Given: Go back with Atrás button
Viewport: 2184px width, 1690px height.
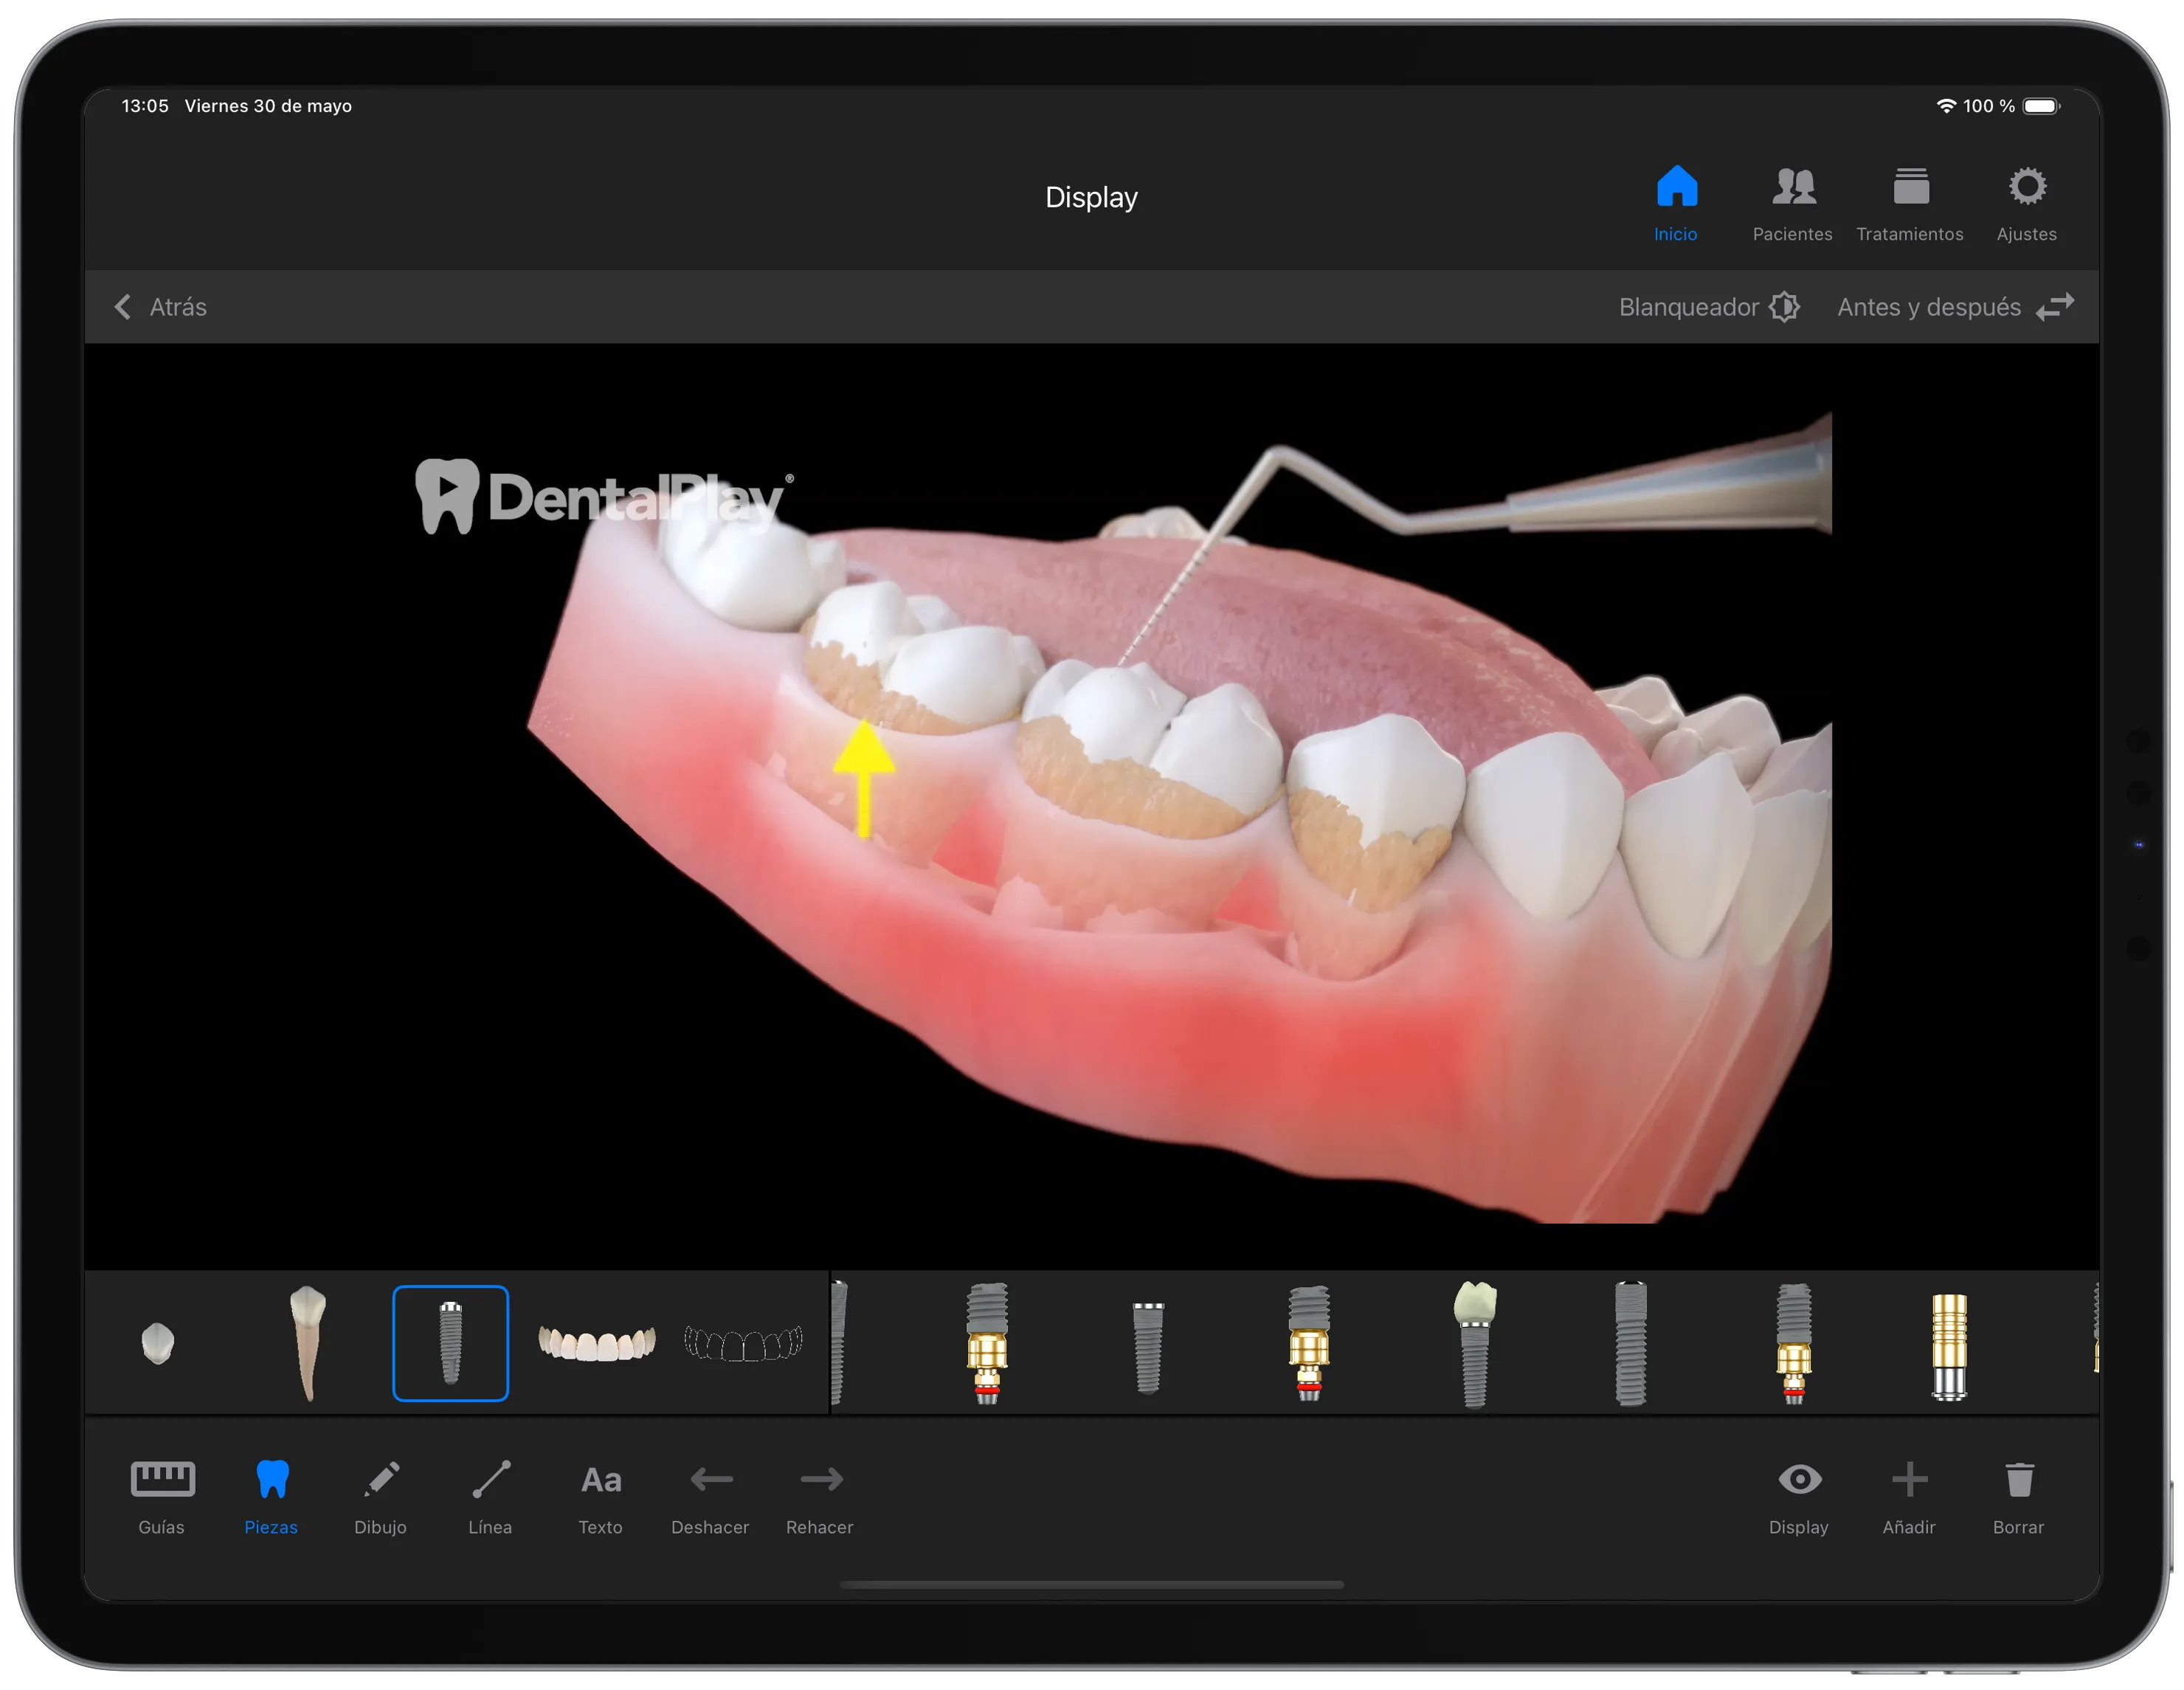Looking at the screenshot, I should click(x=161, y=307).
